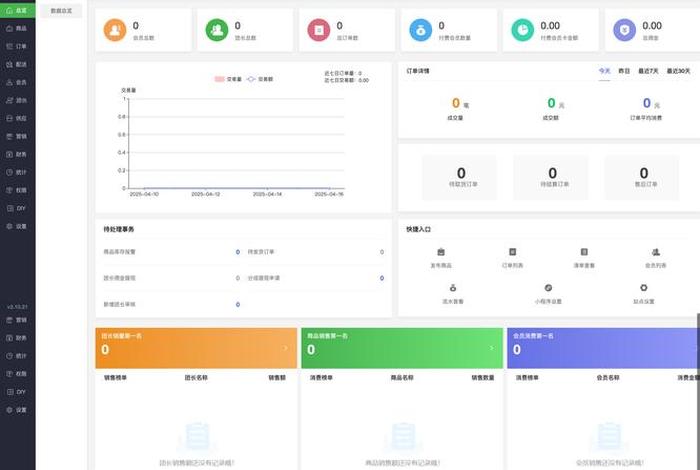Image resolution: width=700 pixels, height=470 pixels.
Task: Open DIY sidebar item above the version label
Action: 17,208
